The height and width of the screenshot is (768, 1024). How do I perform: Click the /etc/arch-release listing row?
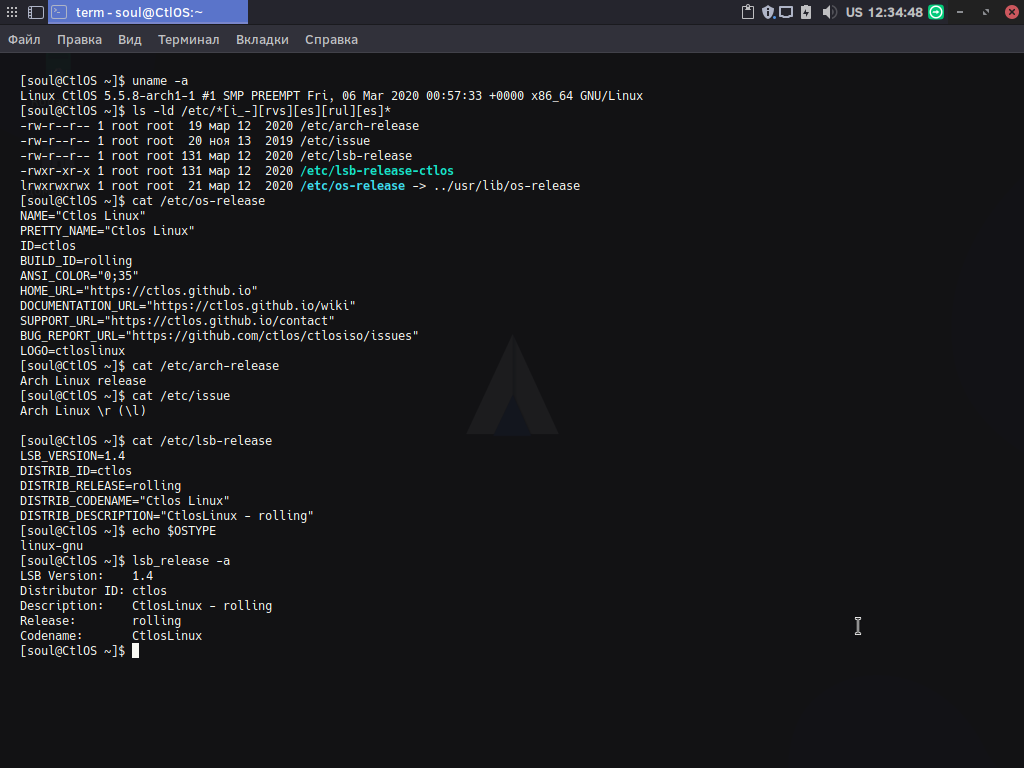(x=219, y=126)
